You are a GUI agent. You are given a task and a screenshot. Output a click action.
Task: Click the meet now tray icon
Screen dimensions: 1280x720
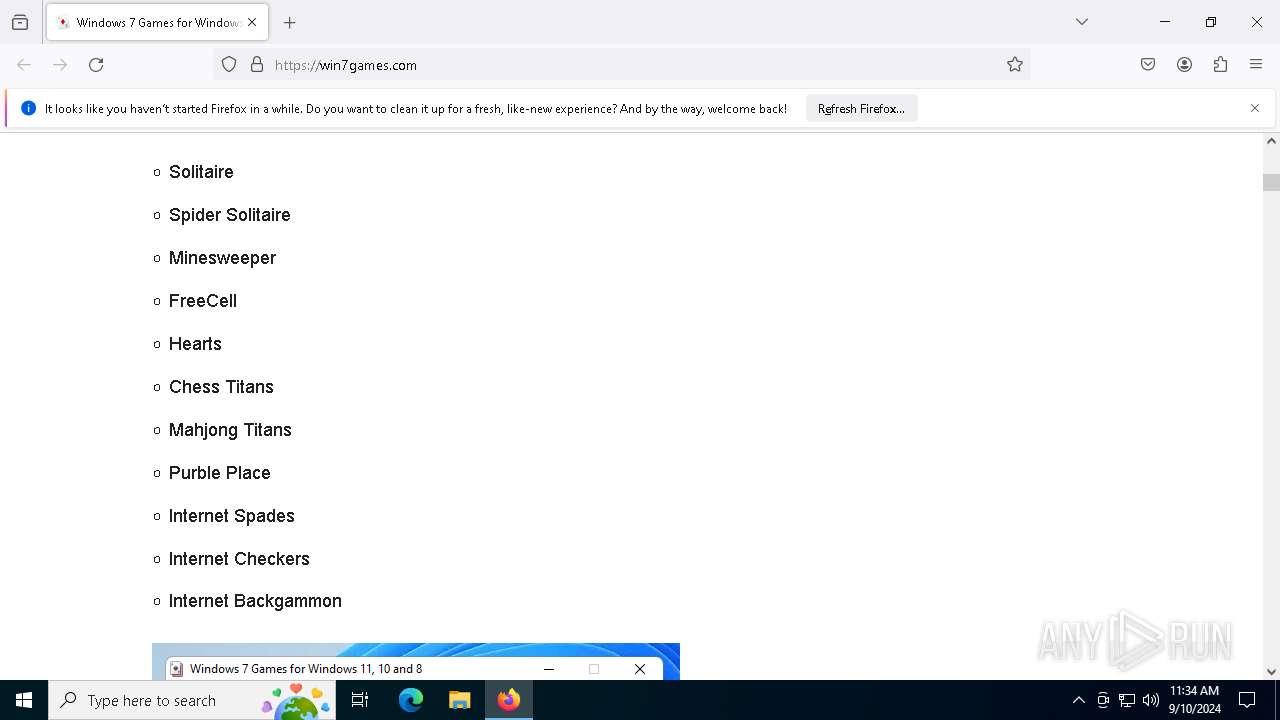pyautogui.click(x=1103, y=700)
